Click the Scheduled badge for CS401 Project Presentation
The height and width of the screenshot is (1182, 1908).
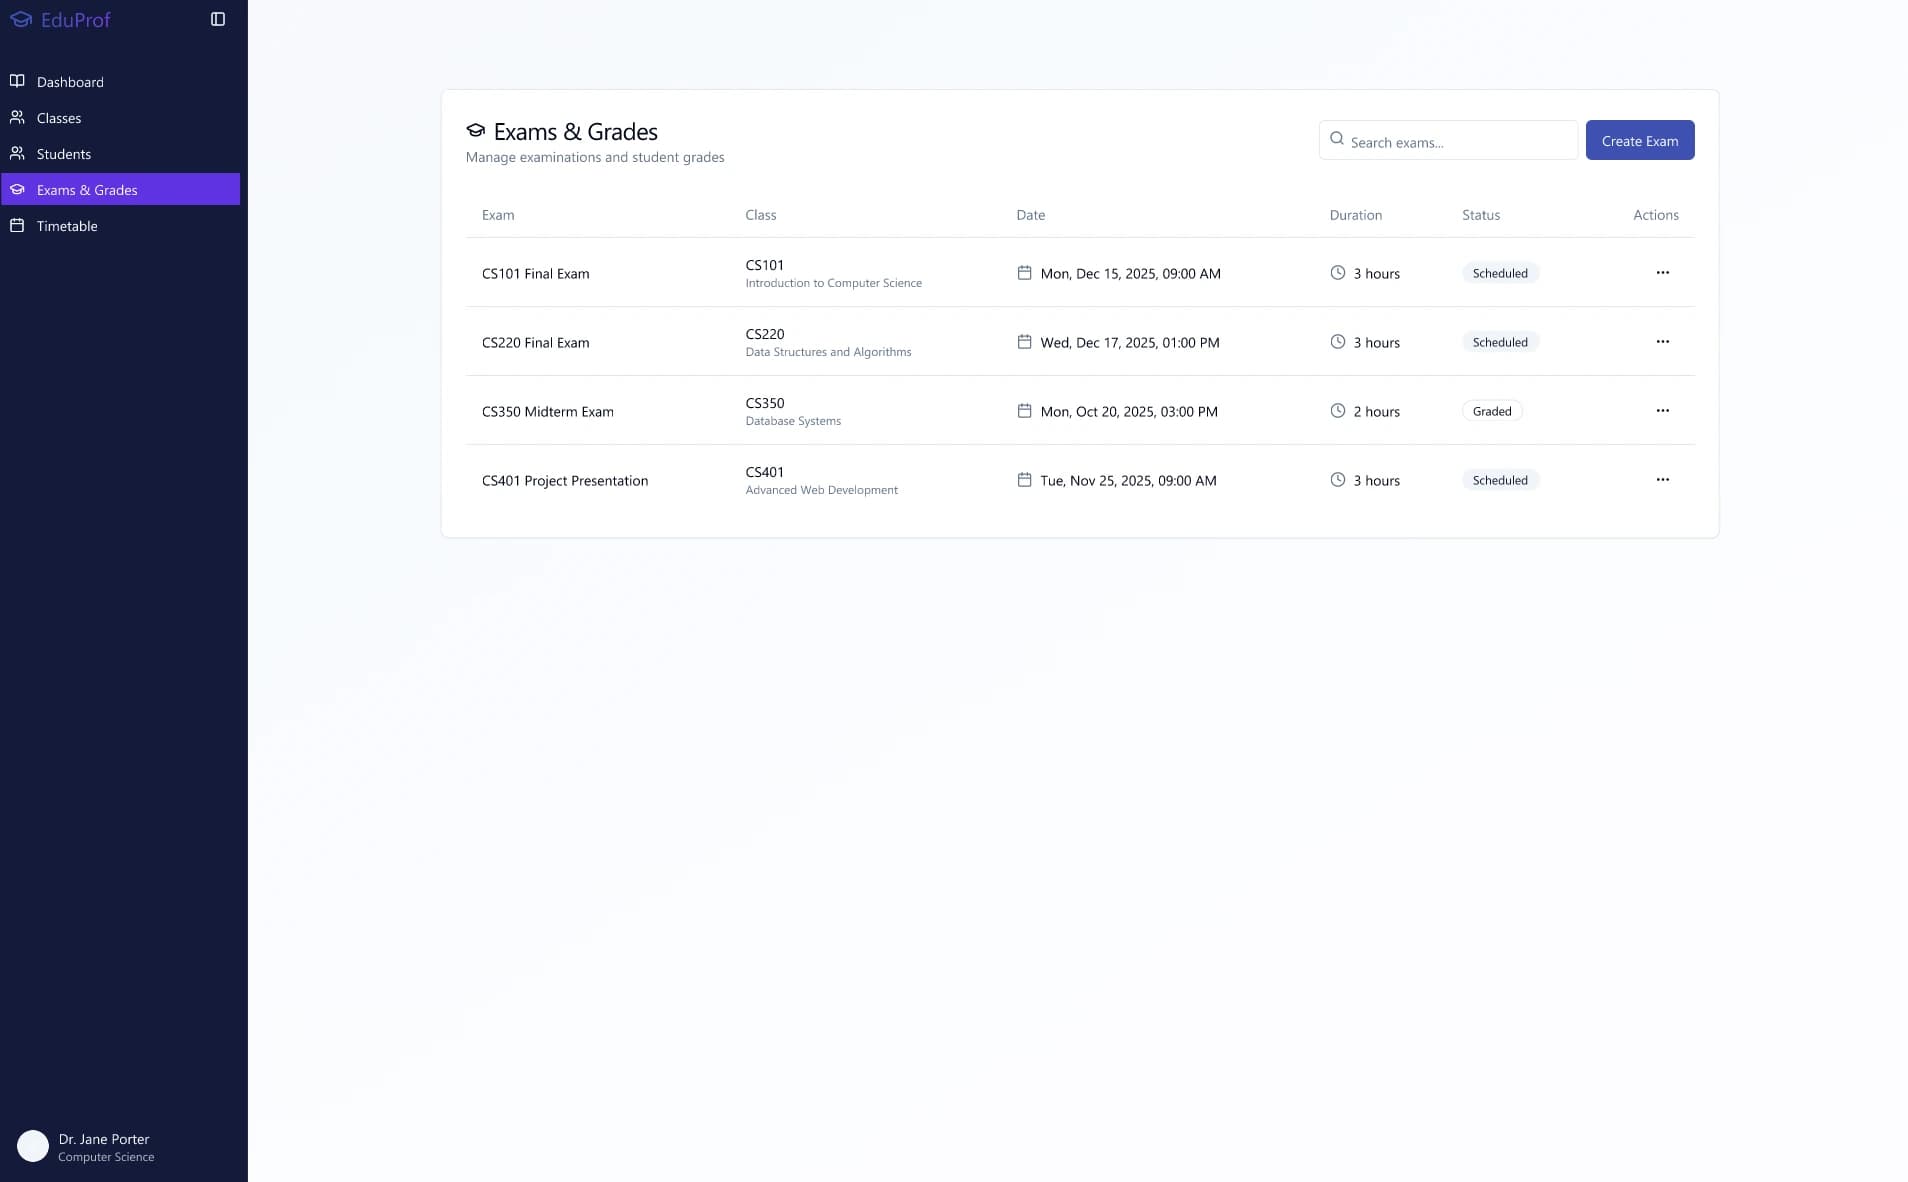(x=1500, y=480)
